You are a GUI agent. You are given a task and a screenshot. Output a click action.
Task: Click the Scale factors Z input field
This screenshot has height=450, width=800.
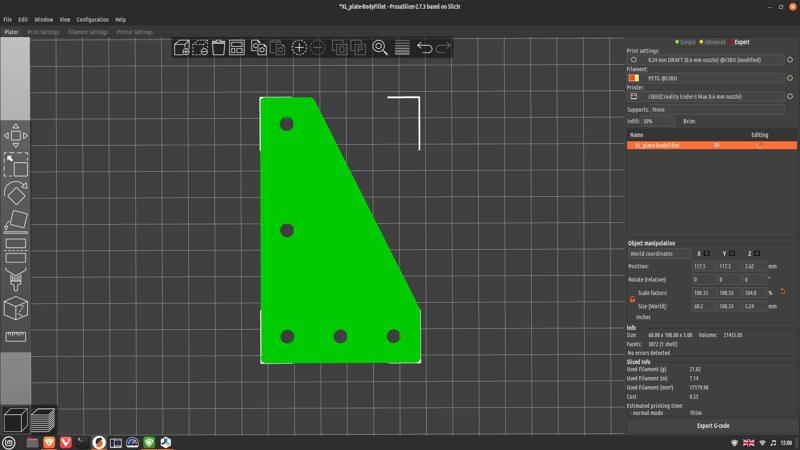pos(755,293)
